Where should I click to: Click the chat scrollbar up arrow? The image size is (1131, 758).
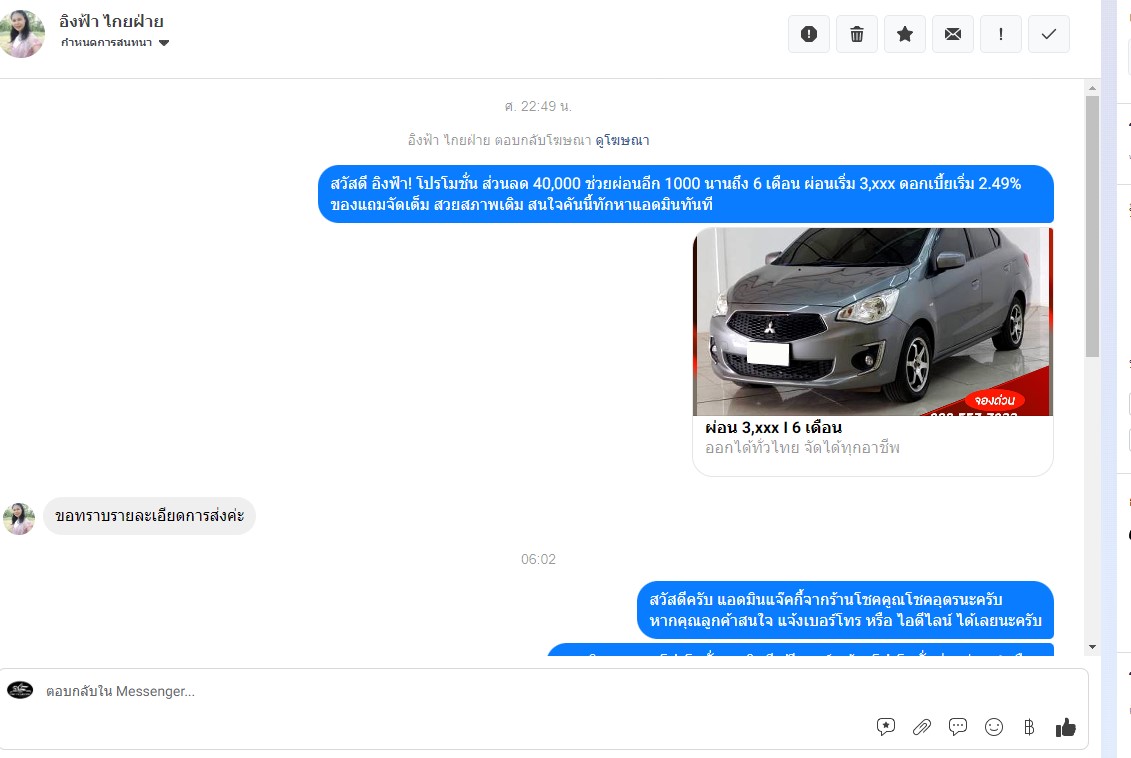tap(1092, 88)
